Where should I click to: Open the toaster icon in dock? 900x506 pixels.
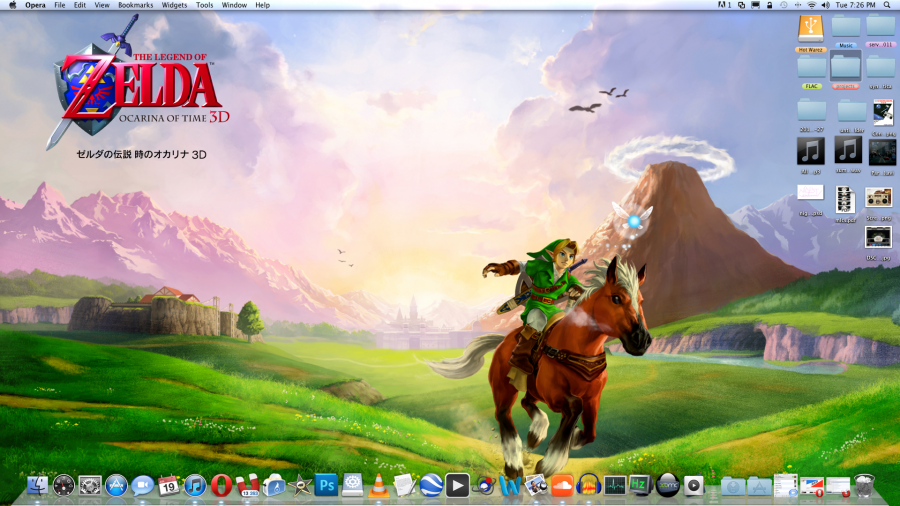pyautogui.click(x=274, y=486)
